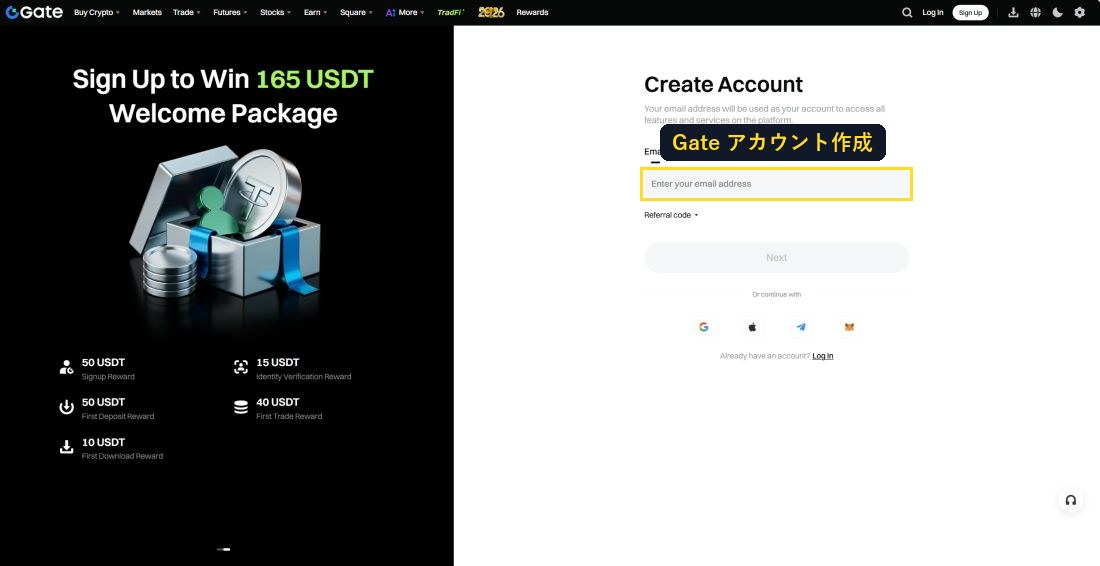Click the Next button
Image resolution: width=1100 pixels, height=566 pixels.
(777, 257)
